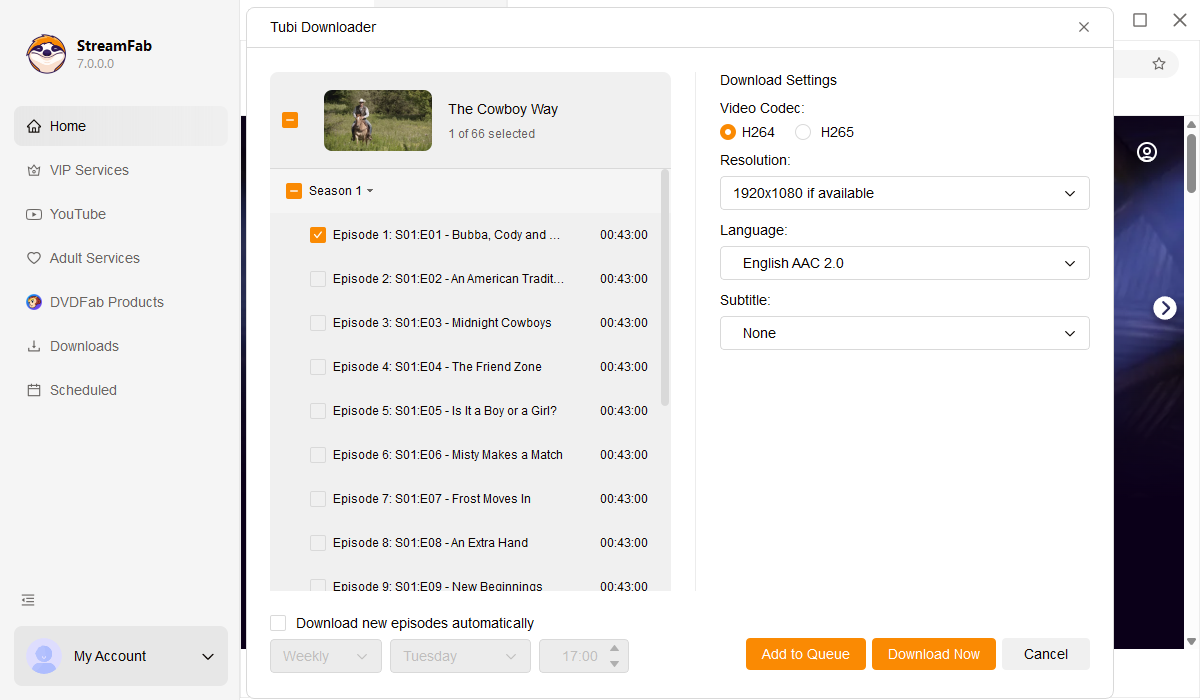The width and height of the screenshot is (1200, 700).
Task: Click the Downloads arrow icon in sidebar
Action: [x=34, y=346]
